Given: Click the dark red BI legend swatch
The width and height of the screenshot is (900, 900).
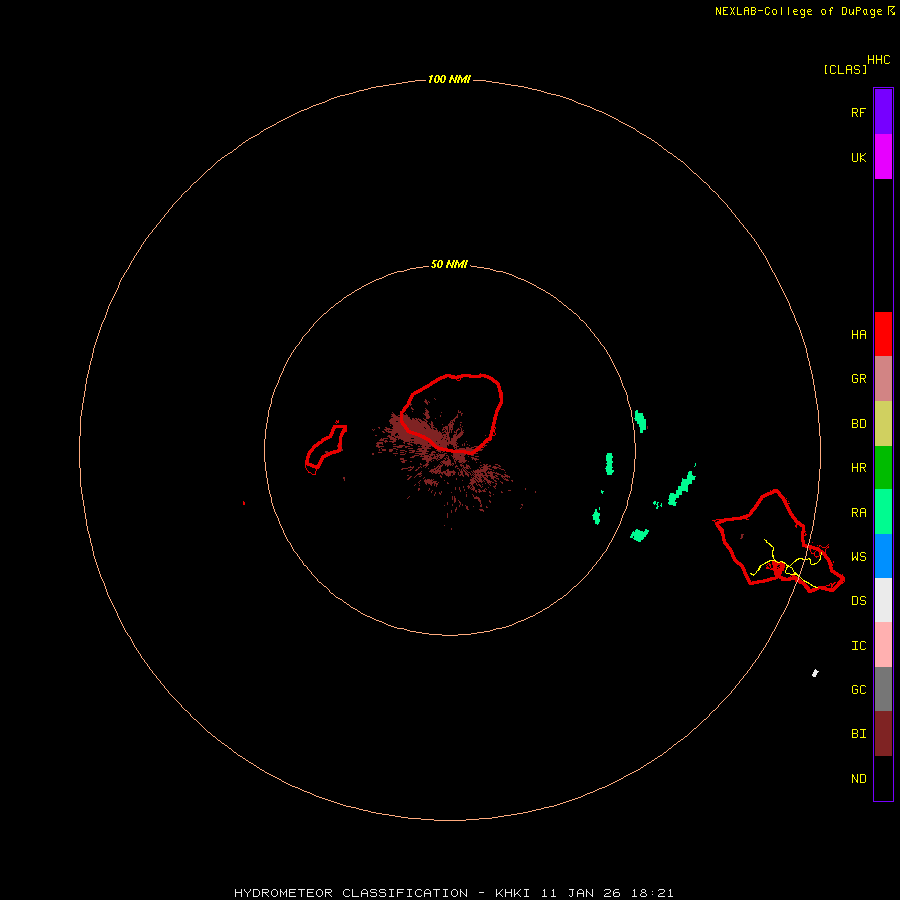Looking at the screenshot, I should tap(883, 734).
